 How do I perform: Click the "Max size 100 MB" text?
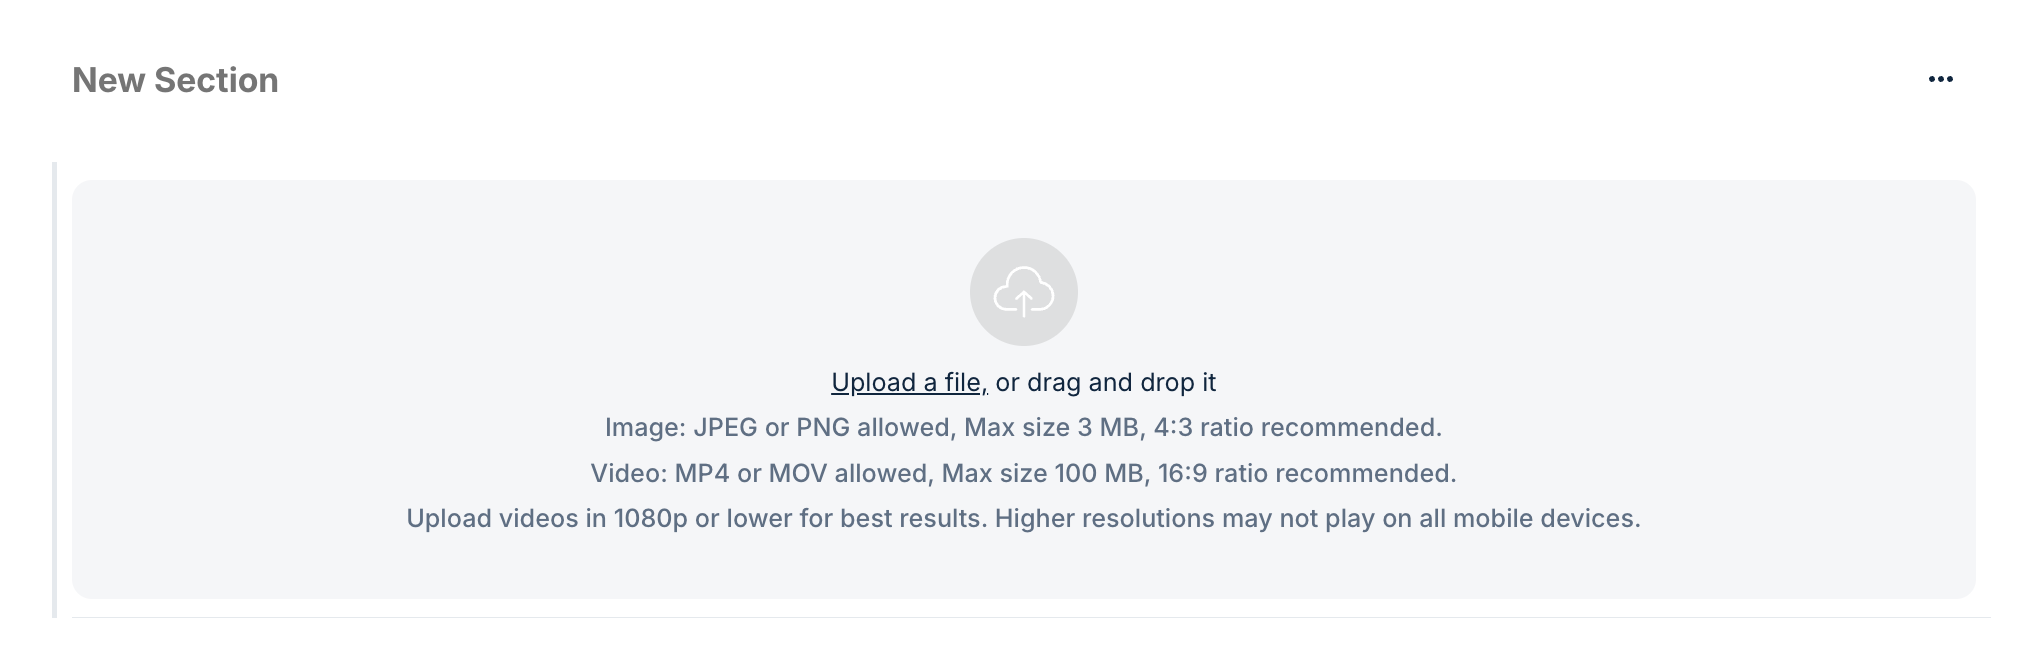[x=1043, y=473]
